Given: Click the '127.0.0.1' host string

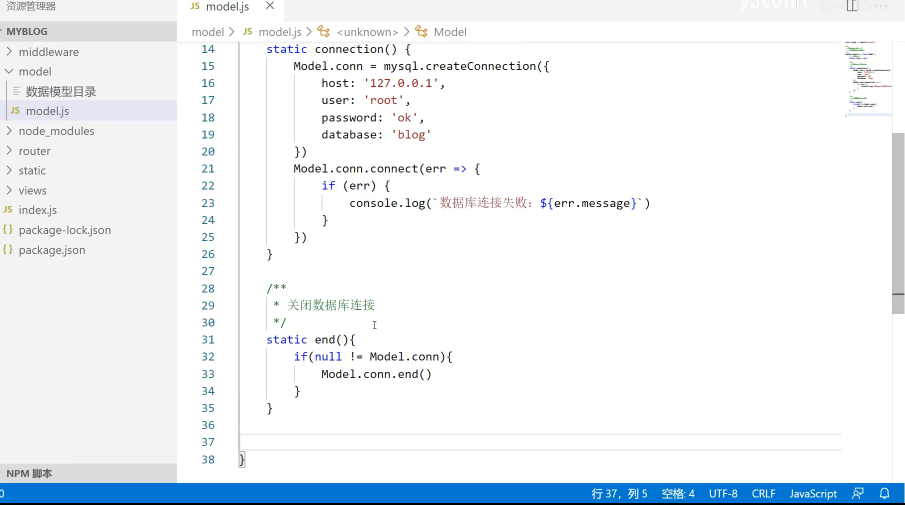Looking at the screenshot, I should [401, 83].
